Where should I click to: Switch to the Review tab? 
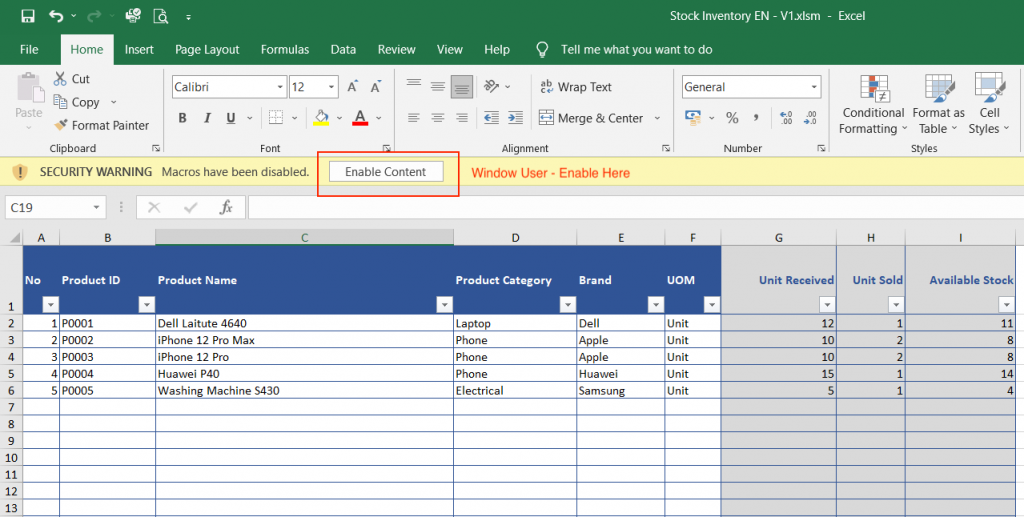click(x=396, y=50)
